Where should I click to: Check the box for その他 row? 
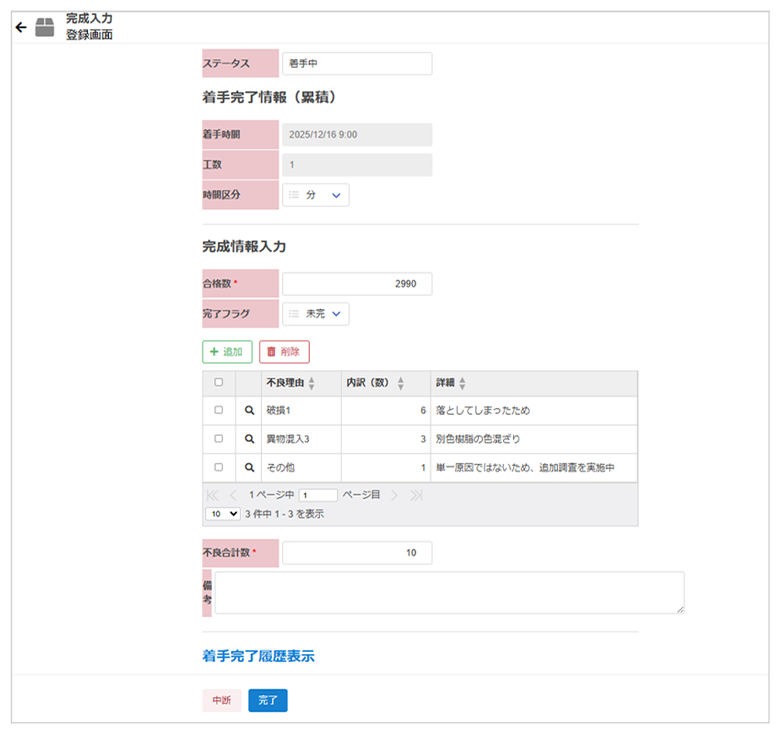point(219,467)
